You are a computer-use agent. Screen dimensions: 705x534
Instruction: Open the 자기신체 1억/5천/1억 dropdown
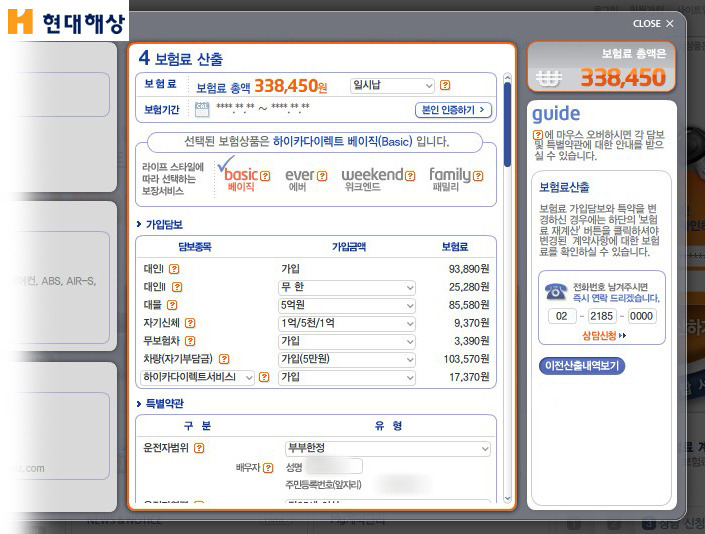(x=347, y=323)
